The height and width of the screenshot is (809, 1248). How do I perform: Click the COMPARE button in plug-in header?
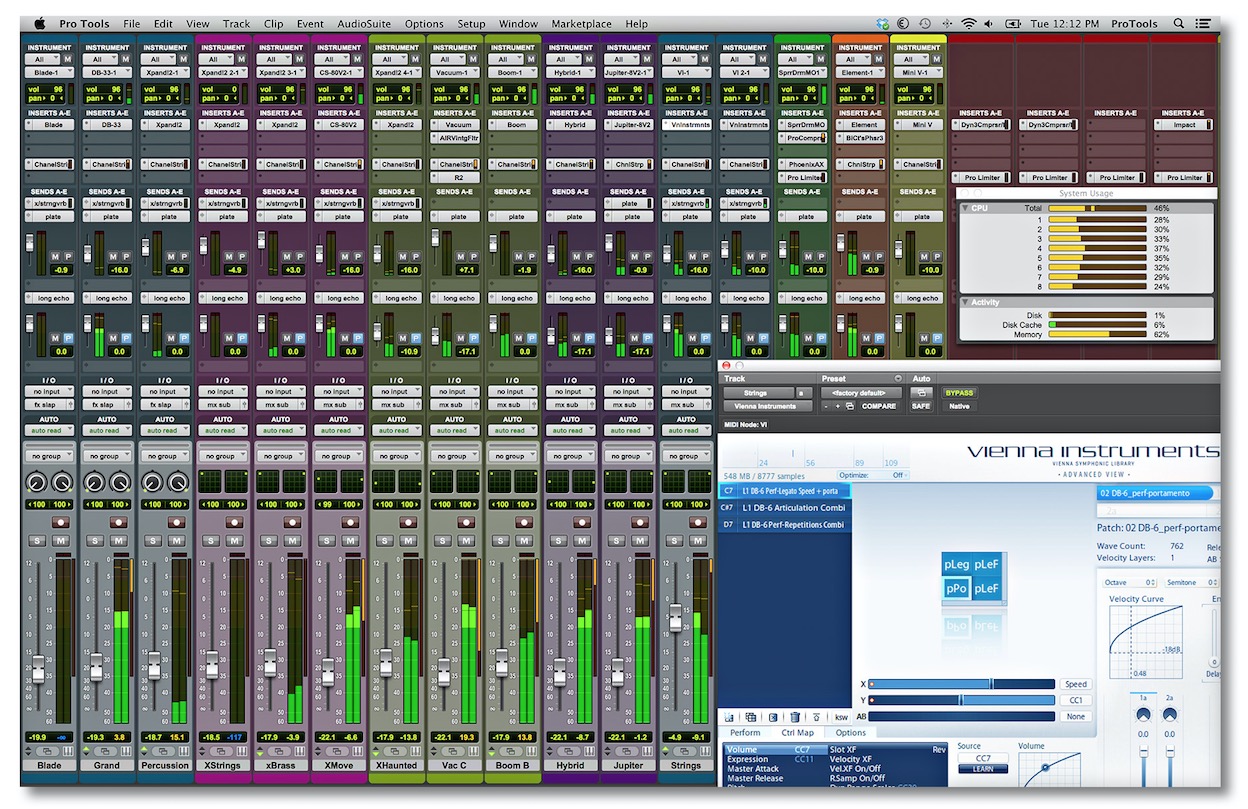(x=880, y=406)
